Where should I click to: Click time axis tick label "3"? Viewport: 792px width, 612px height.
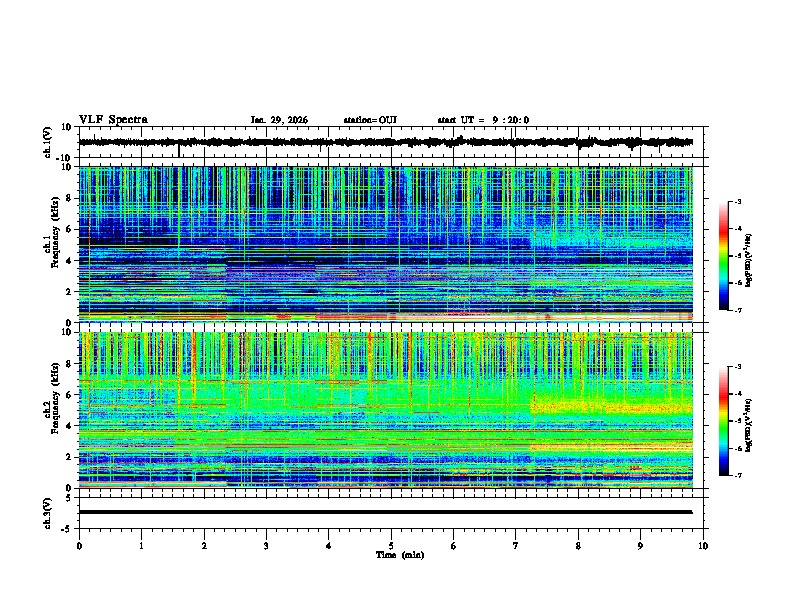(266, 546)
